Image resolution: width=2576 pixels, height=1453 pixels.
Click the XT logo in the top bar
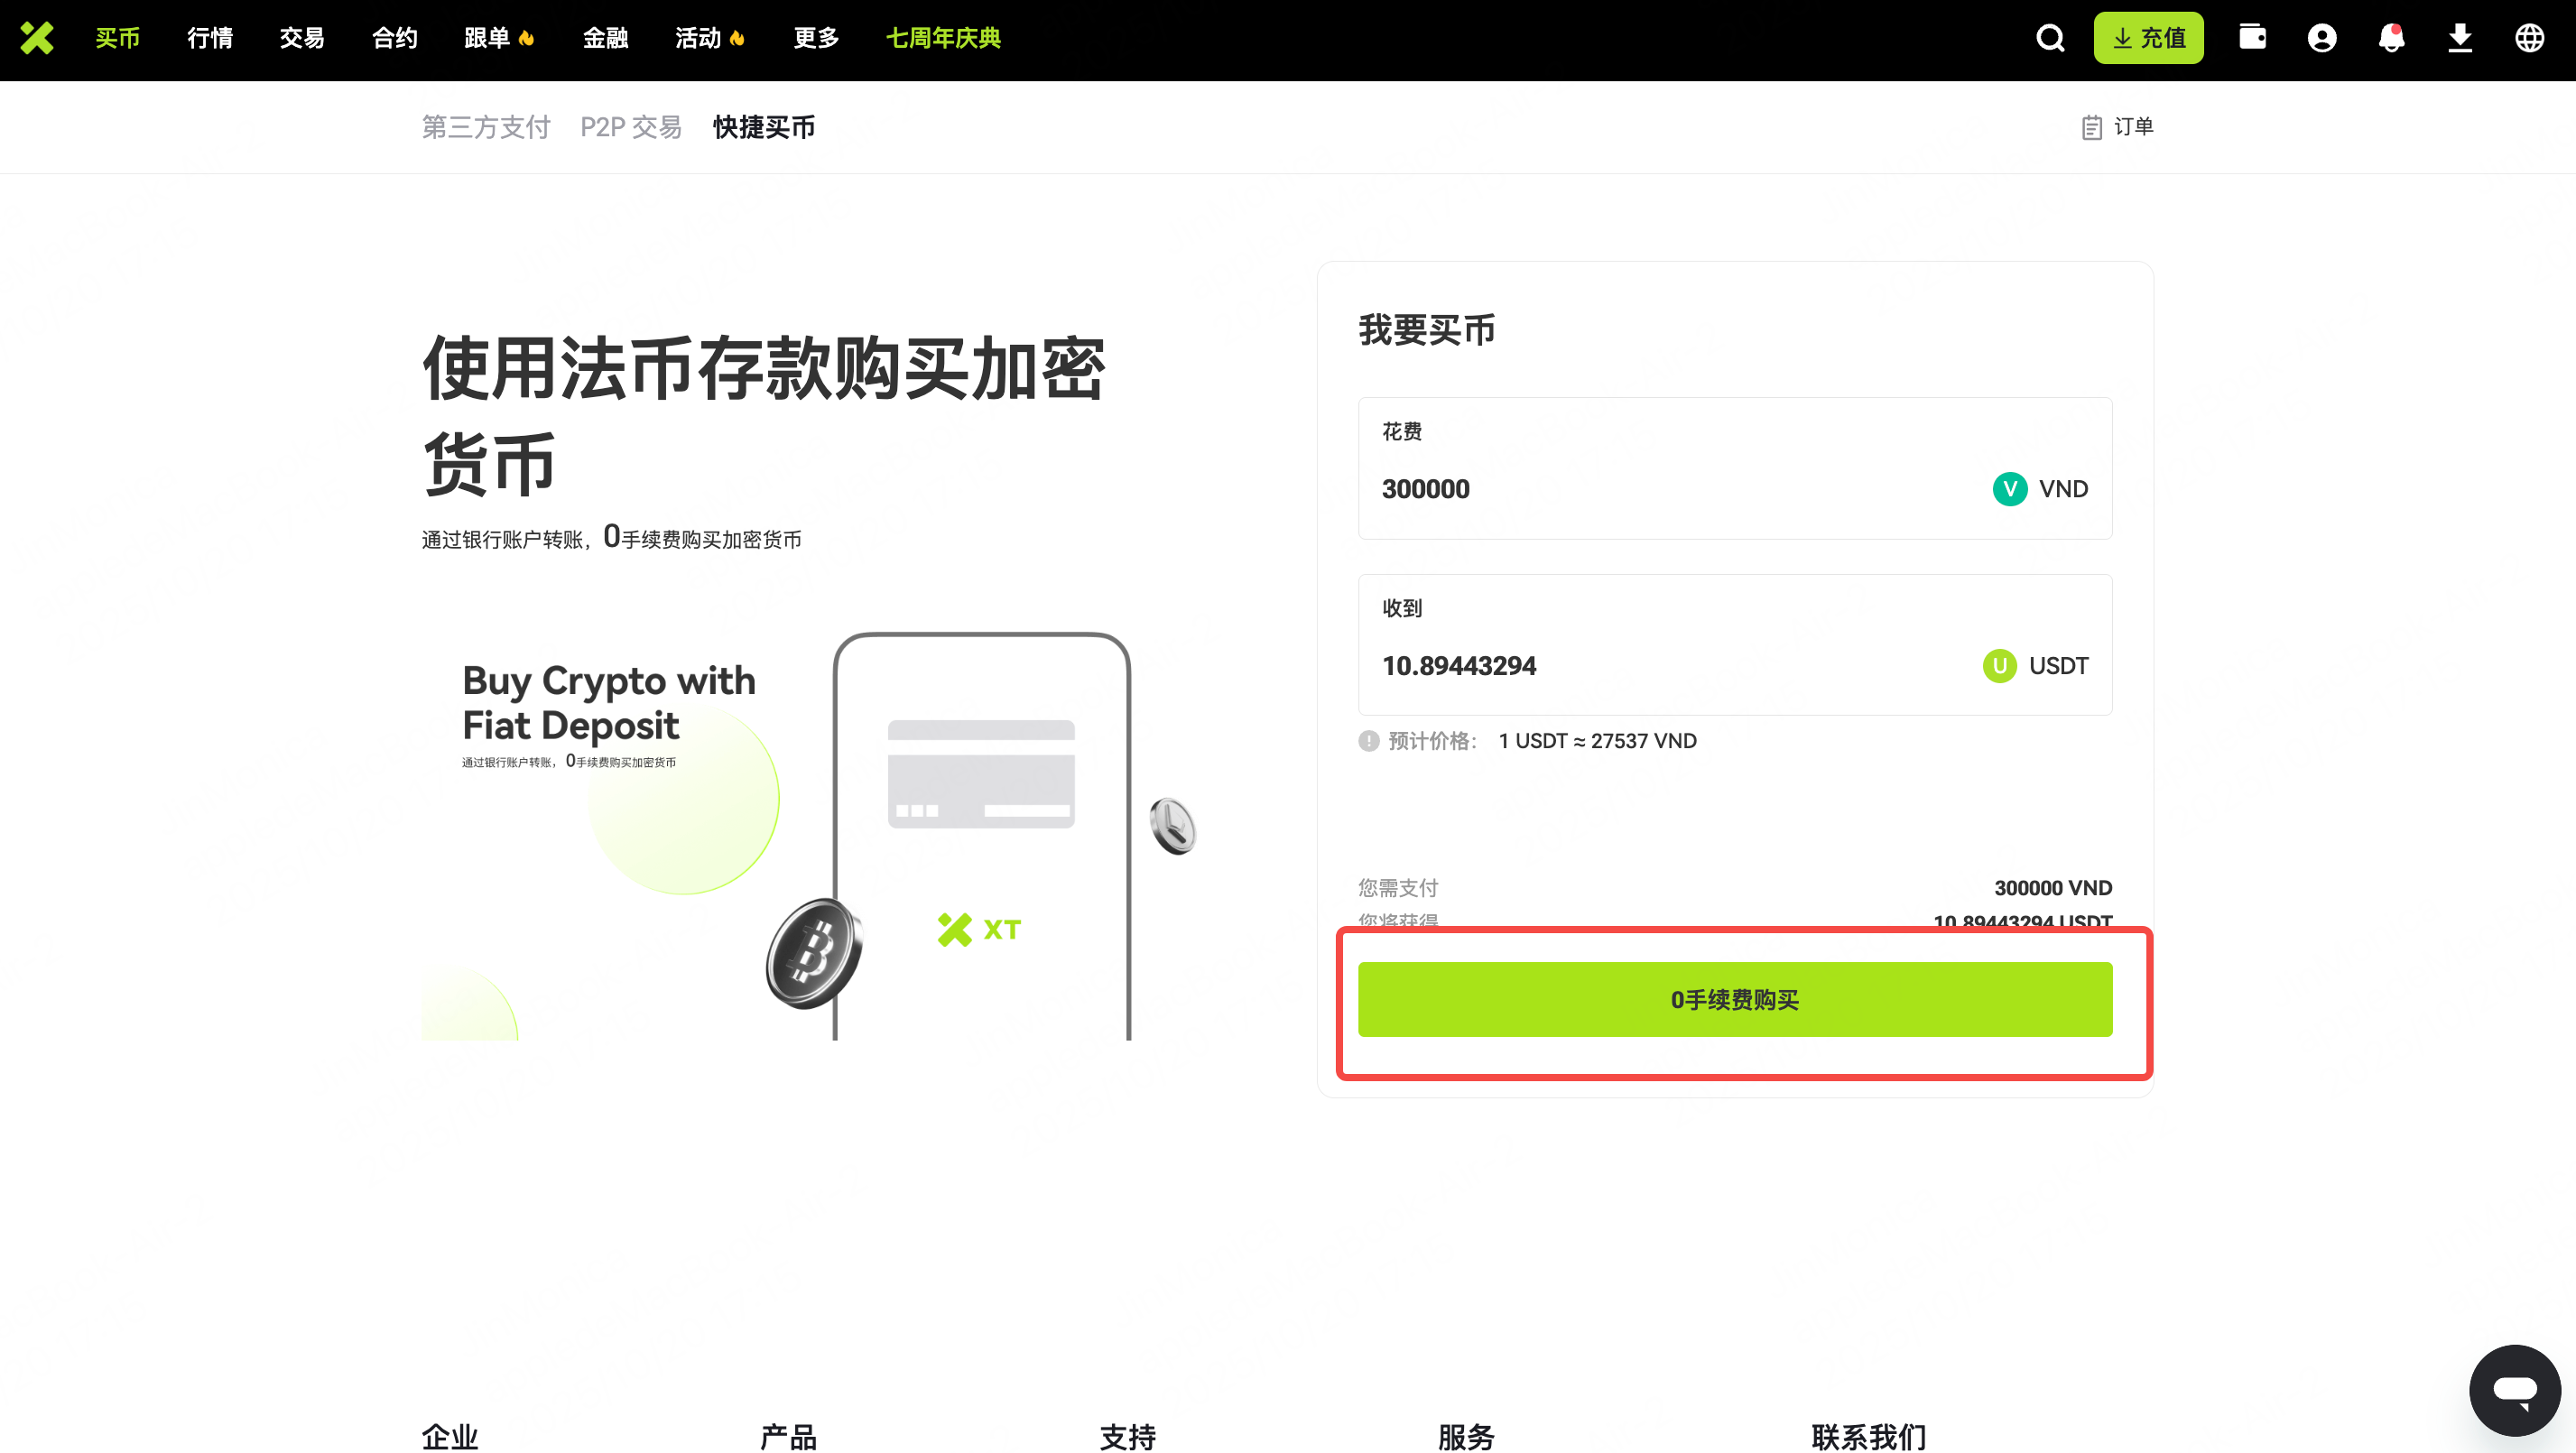pos(37,38)
